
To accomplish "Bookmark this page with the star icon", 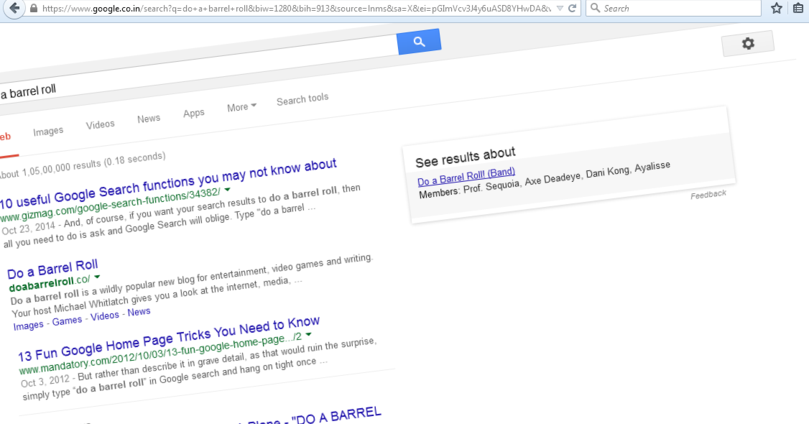I will [x=776, y=8].
